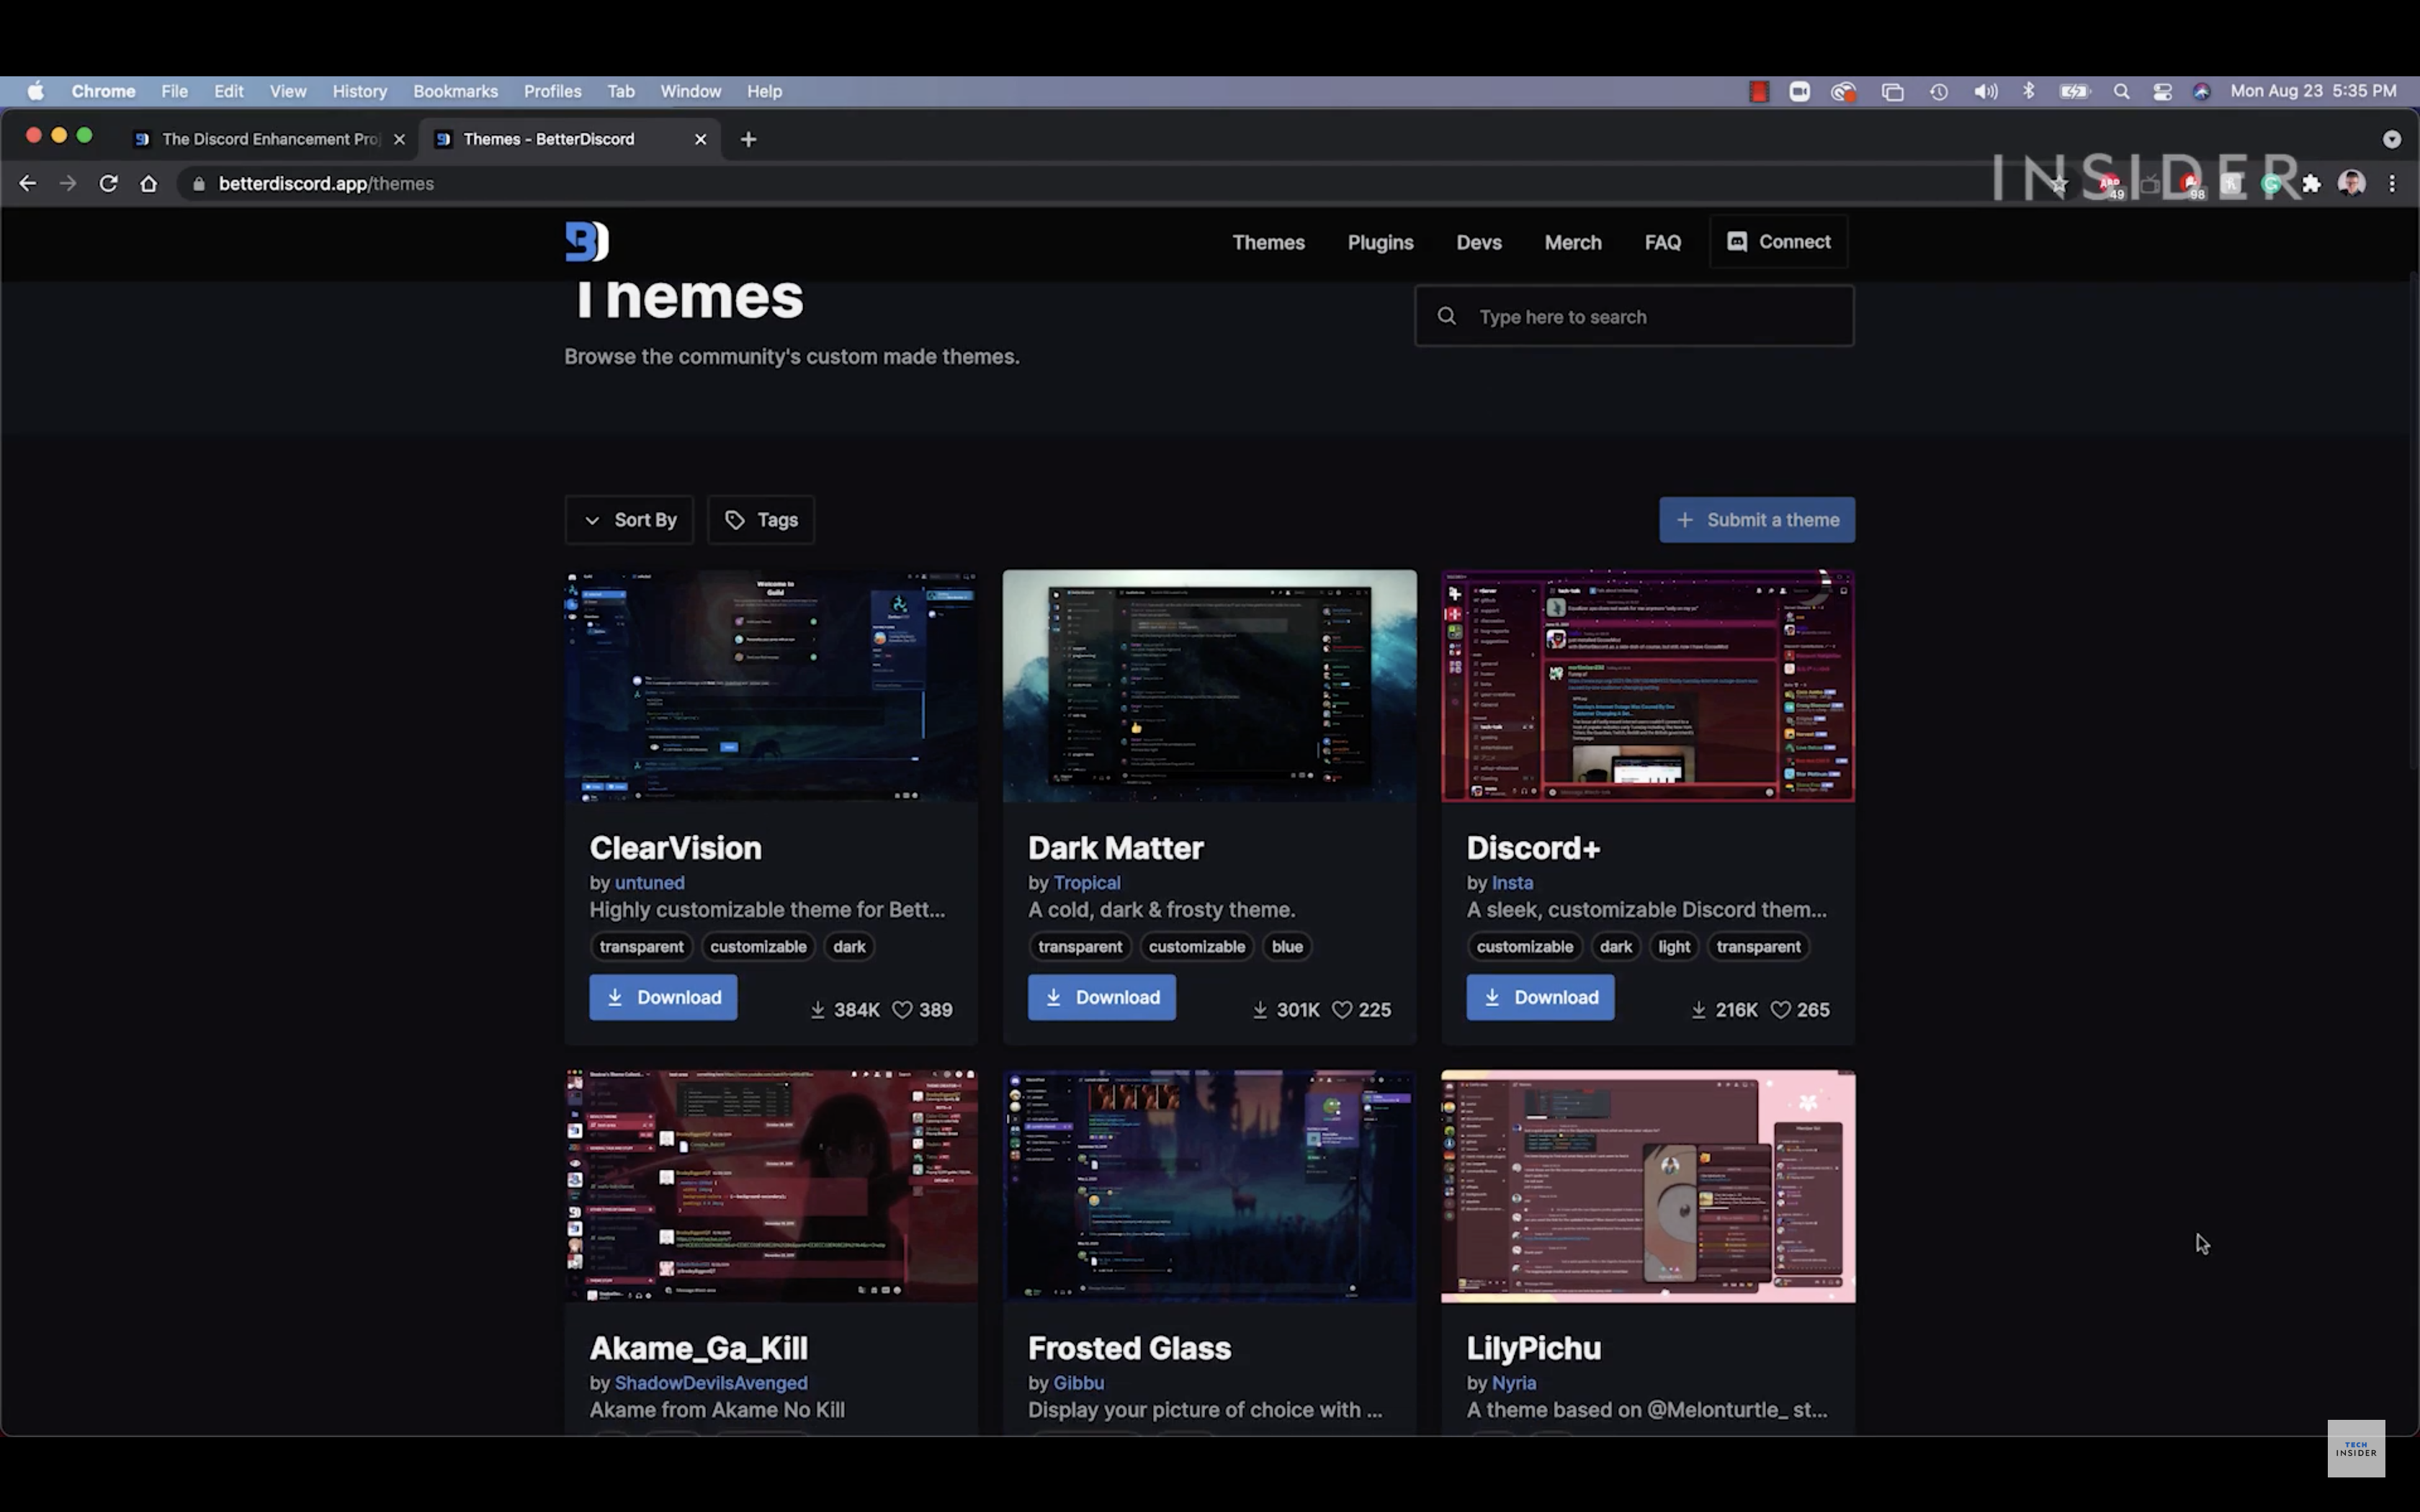
Task: Click the Bluetooth icon in menu bar
Action: click(2028, 91)
